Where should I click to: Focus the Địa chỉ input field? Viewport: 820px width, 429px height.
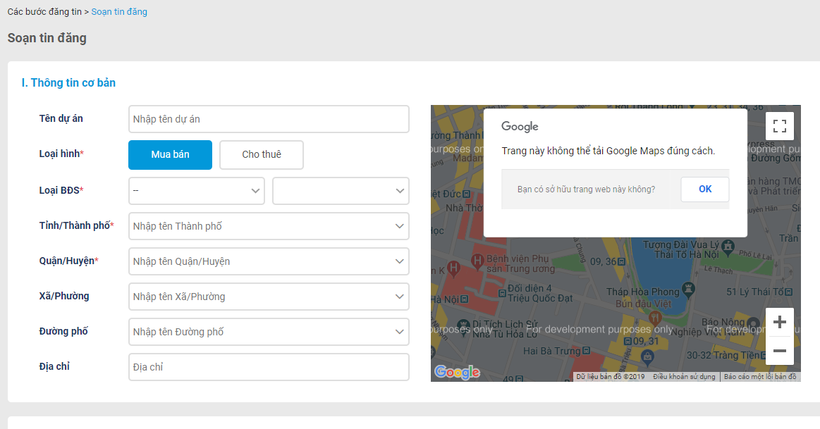coord(269,367)
